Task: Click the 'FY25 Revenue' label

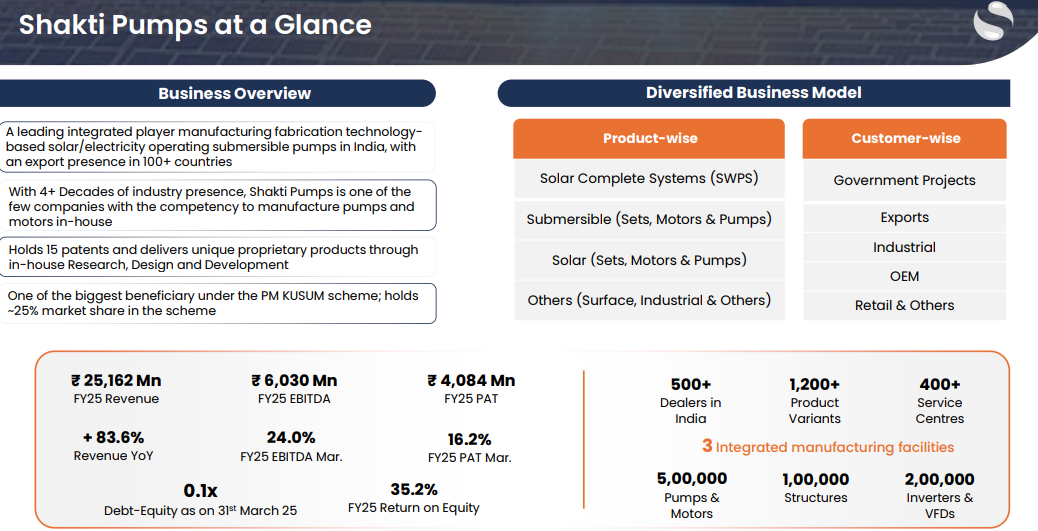Action: click(117, 399)
